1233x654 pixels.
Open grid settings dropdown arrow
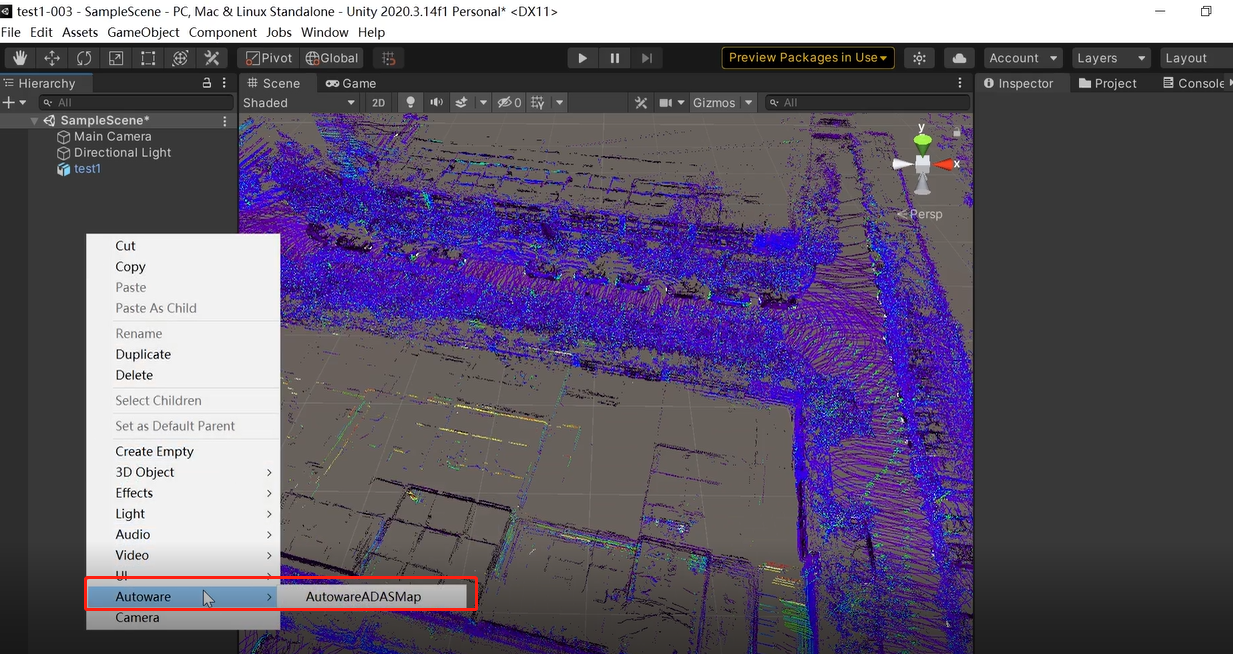click(x=559, y=102)
